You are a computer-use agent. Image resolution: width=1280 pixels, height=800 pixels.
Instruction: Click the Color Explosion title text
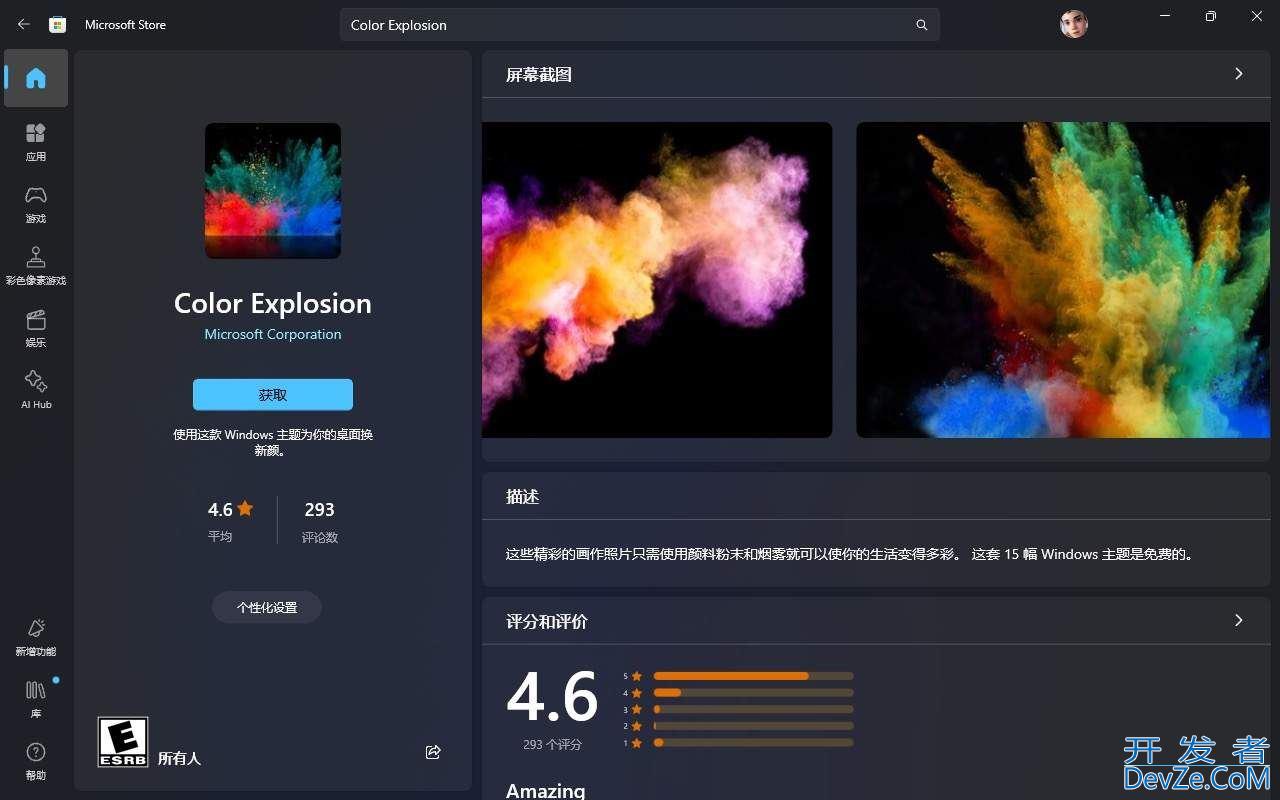tap(273, 303)
